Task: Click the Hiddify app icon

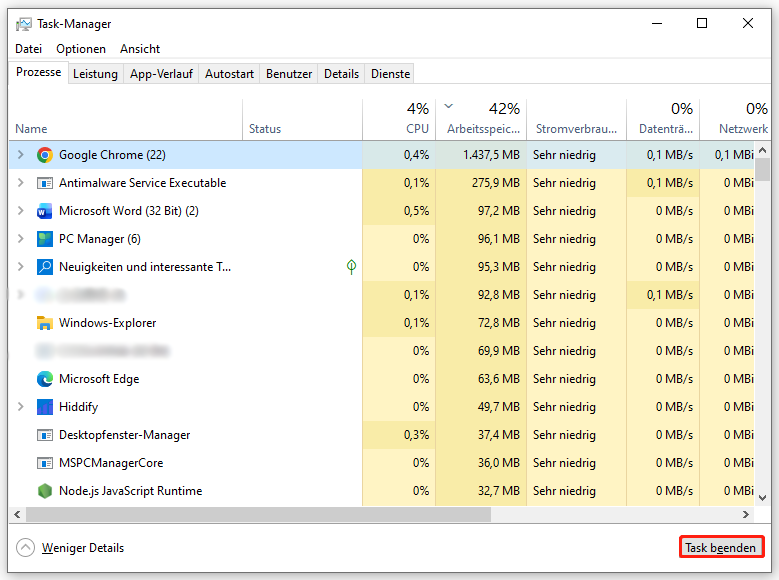Action: click(45, 407)
